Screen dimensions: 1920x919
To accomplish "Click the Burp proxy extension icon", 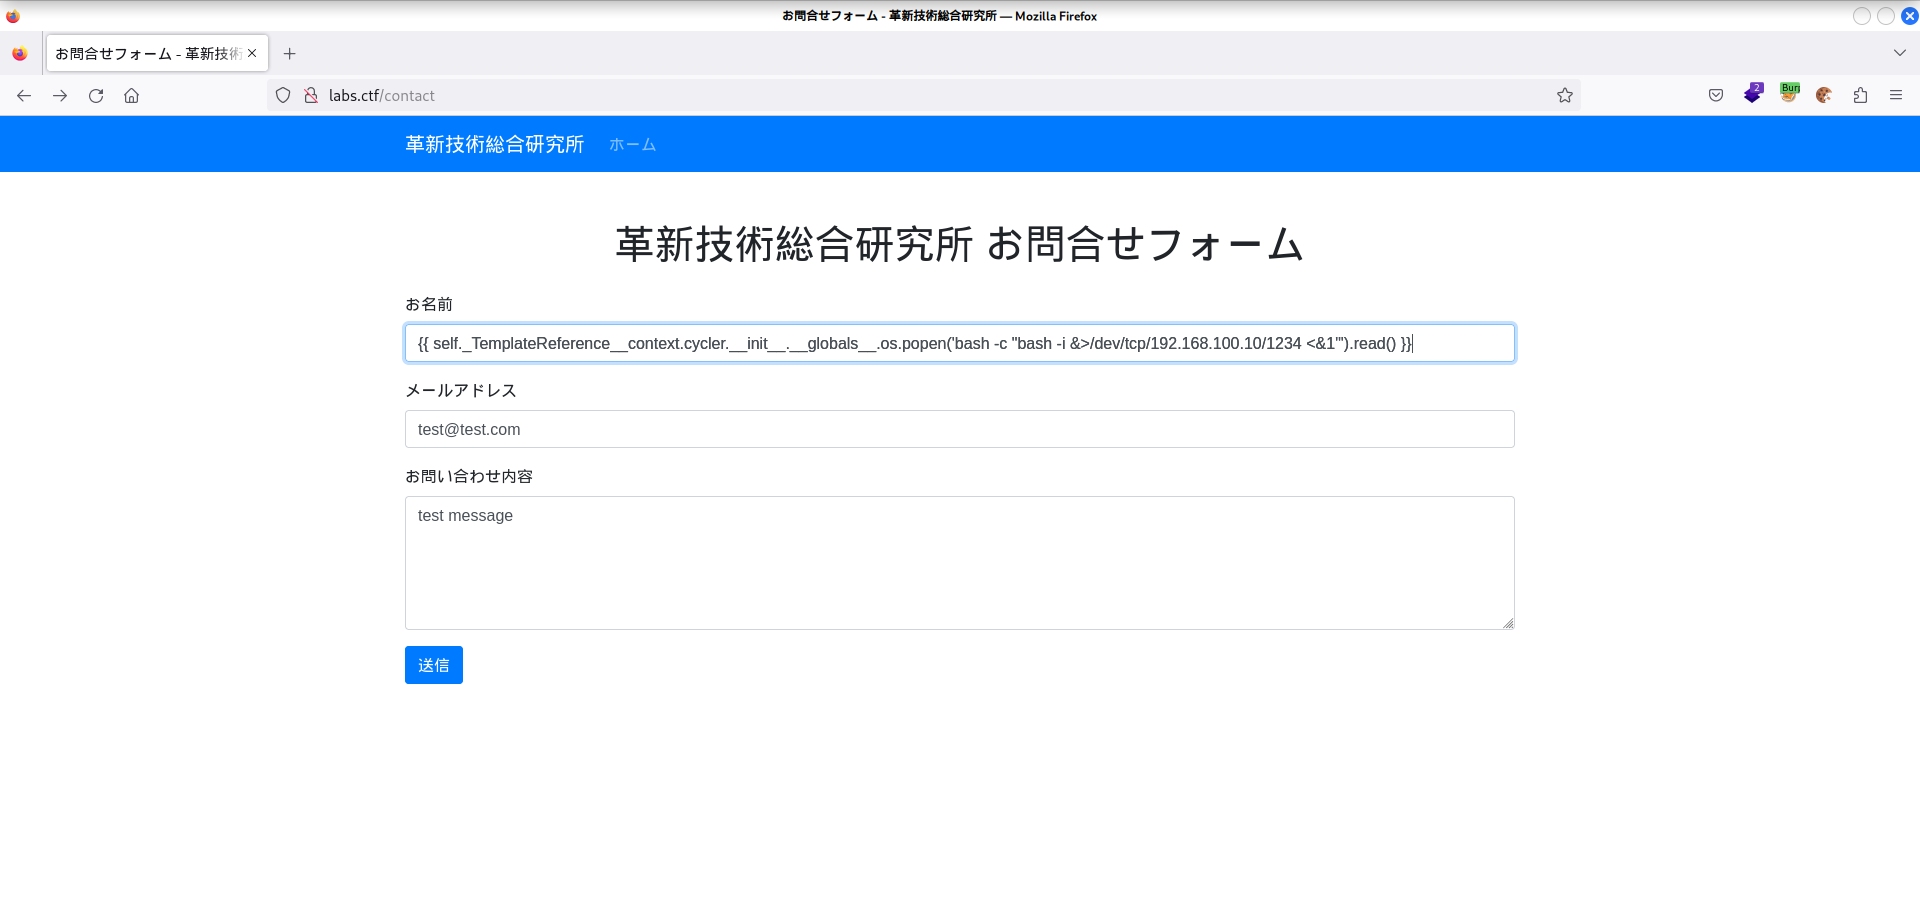I will tap(1789, 94).
